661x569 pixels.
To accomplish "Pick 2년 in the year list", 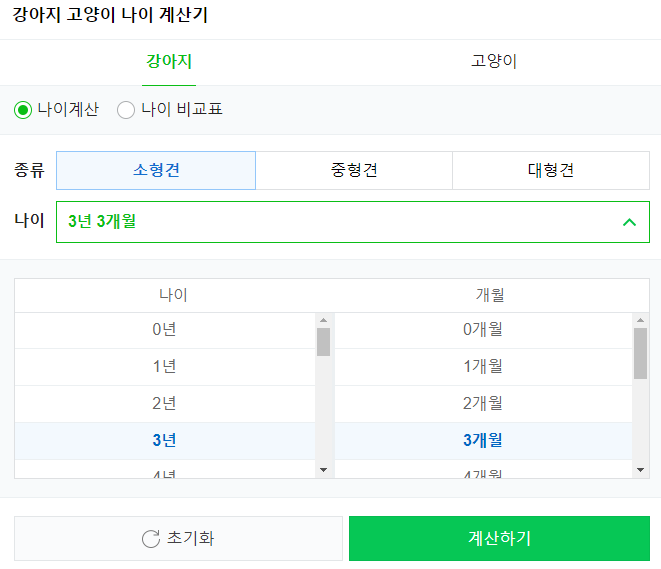I will click(165, 404).
